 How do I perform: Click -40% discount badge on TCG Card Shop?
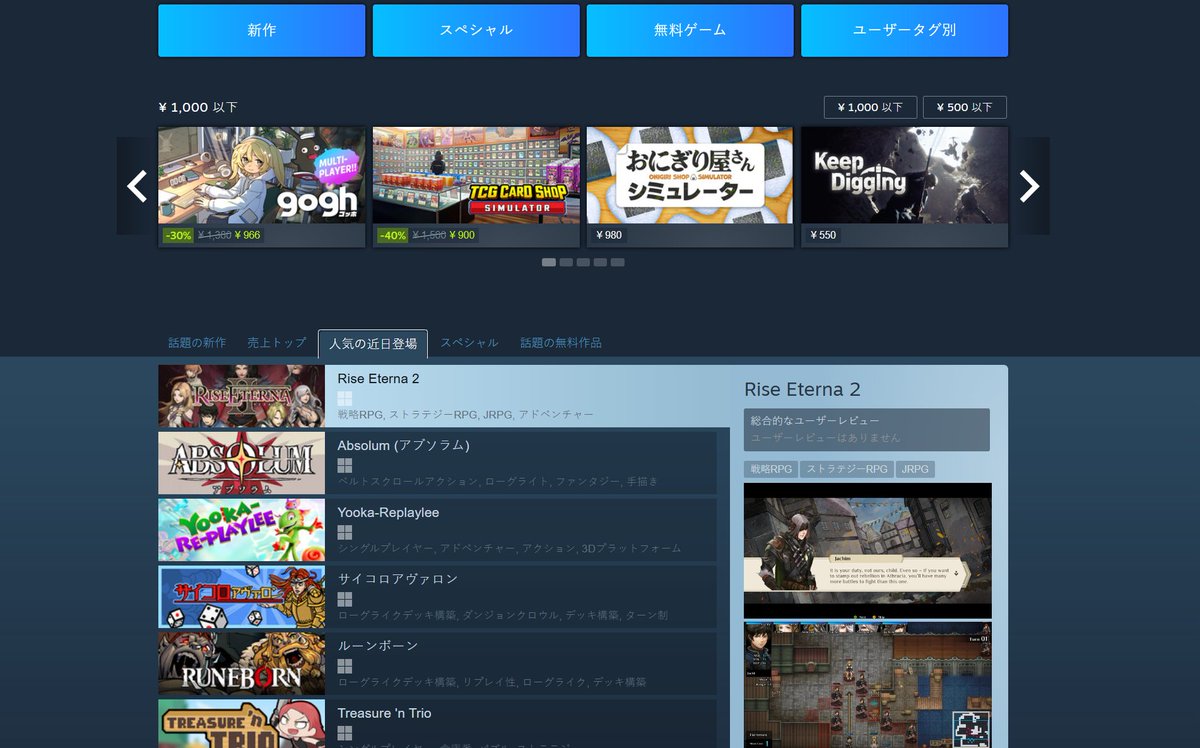point(392,236)
